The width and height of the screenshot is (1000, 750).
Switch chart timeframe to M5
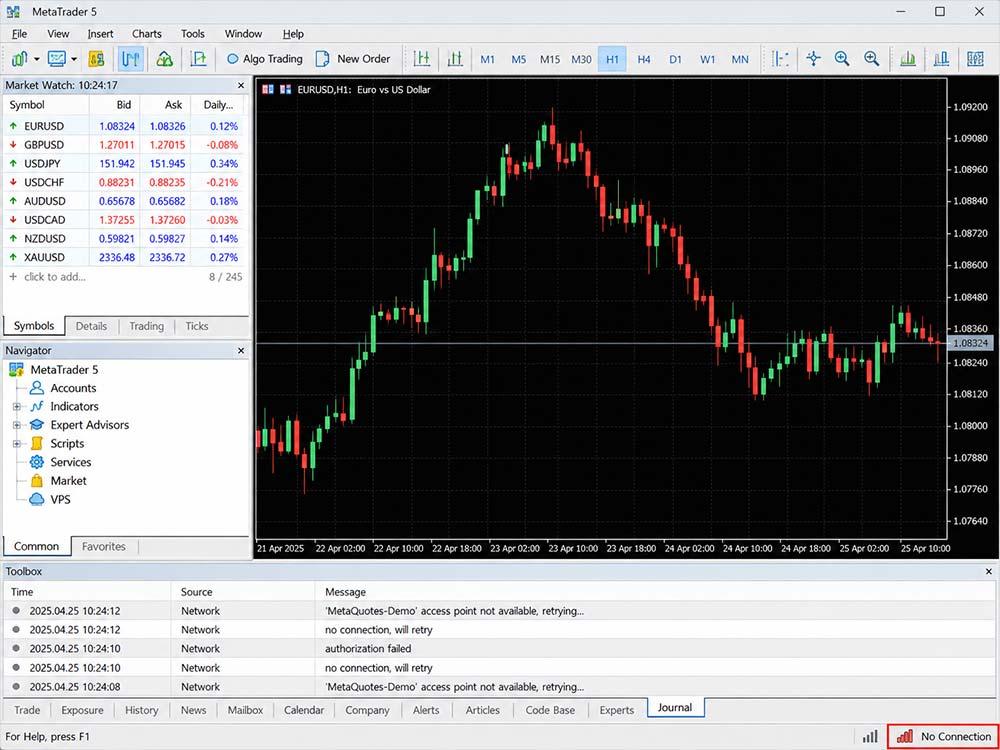518,59
